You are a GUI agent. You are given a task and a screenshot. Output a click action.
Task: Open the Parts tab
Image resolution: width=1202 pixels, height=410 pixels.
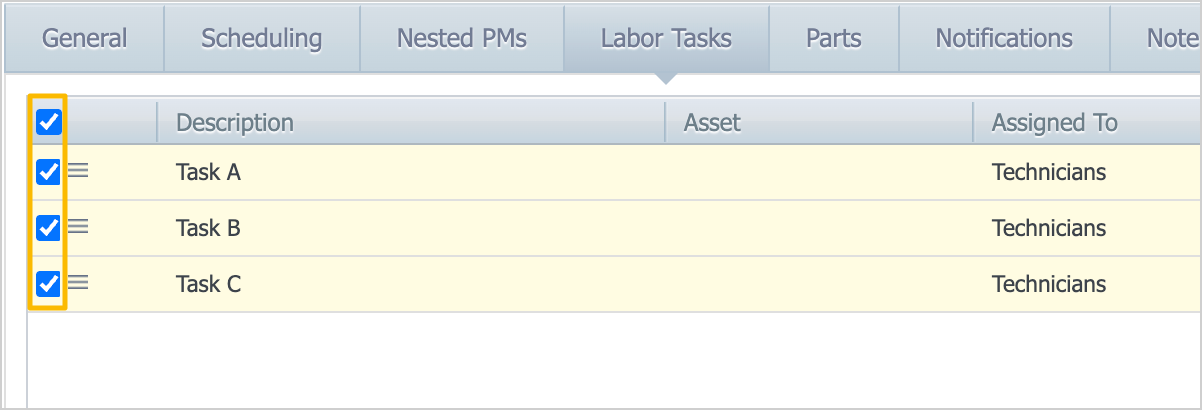(x=833, y=39)
